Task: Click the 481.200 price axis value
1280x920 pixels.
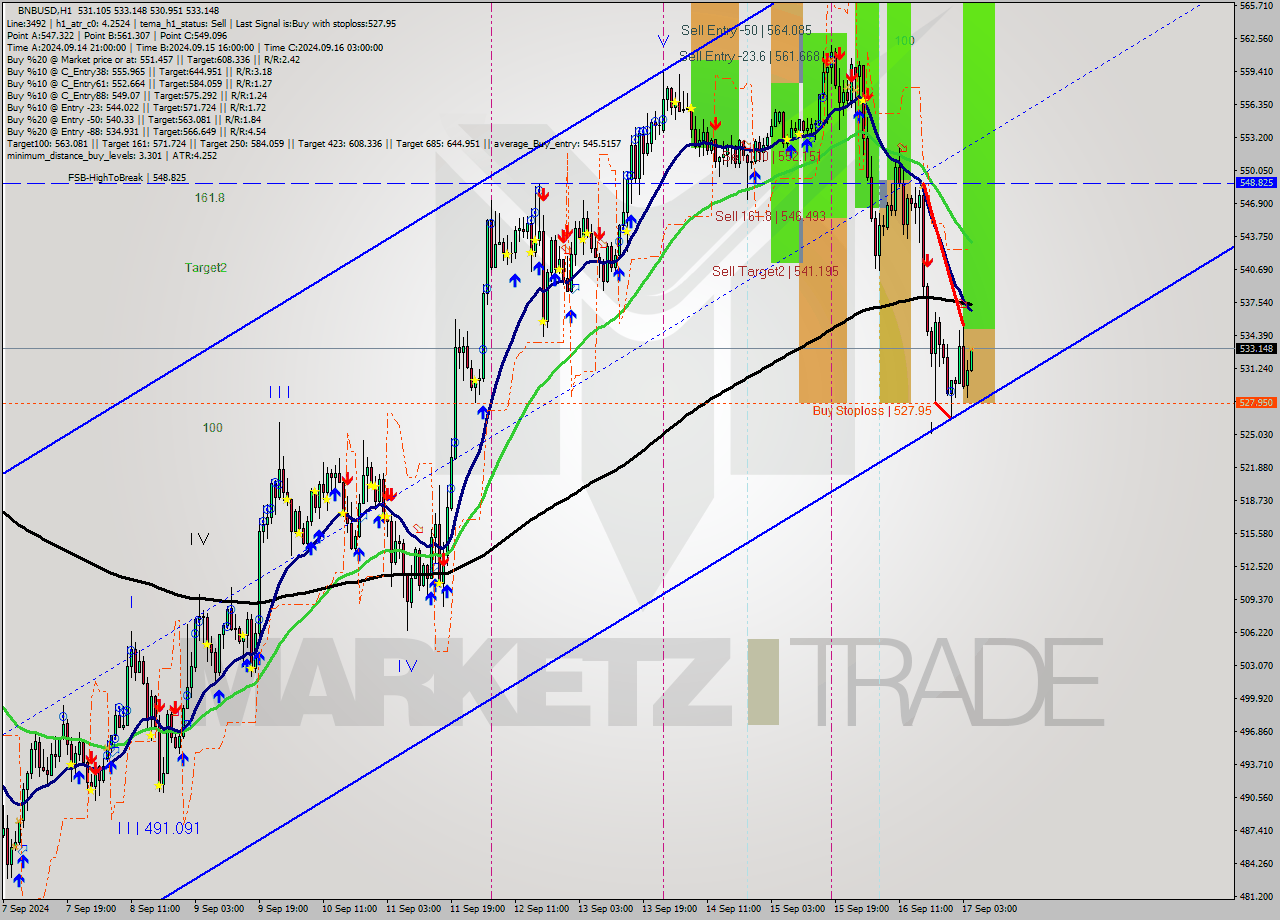Action: (1256, 896)
